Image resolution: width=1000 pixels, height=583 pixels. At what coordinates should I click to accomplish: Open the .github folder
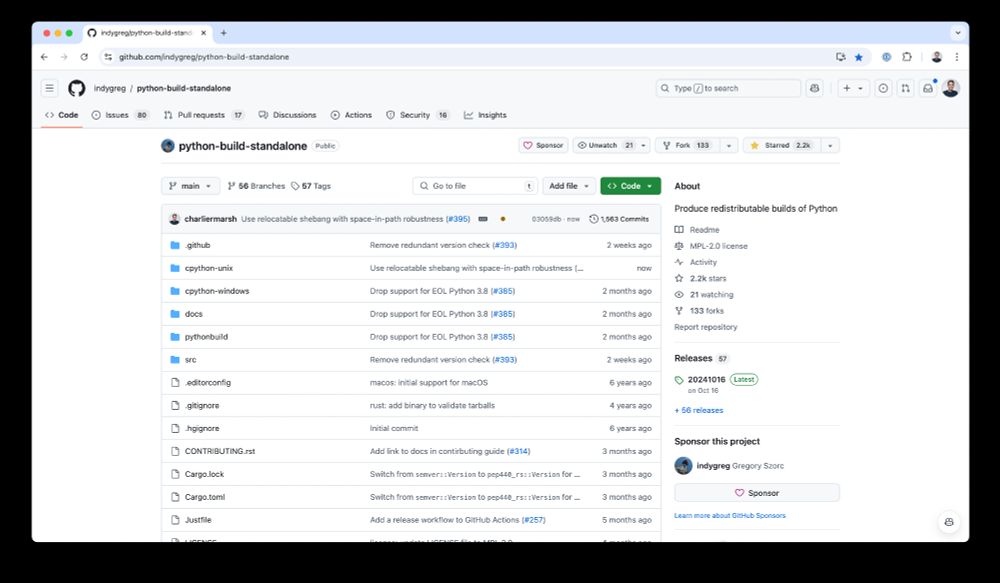click(198, 245)
